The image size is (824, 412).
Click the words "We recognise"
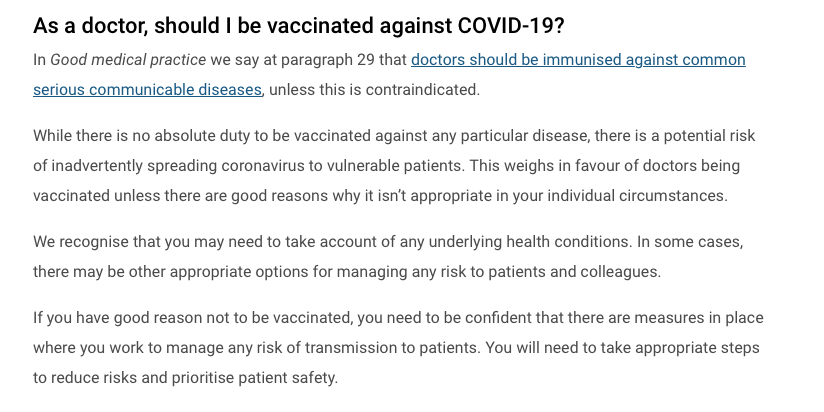click(x=78, y=241)
